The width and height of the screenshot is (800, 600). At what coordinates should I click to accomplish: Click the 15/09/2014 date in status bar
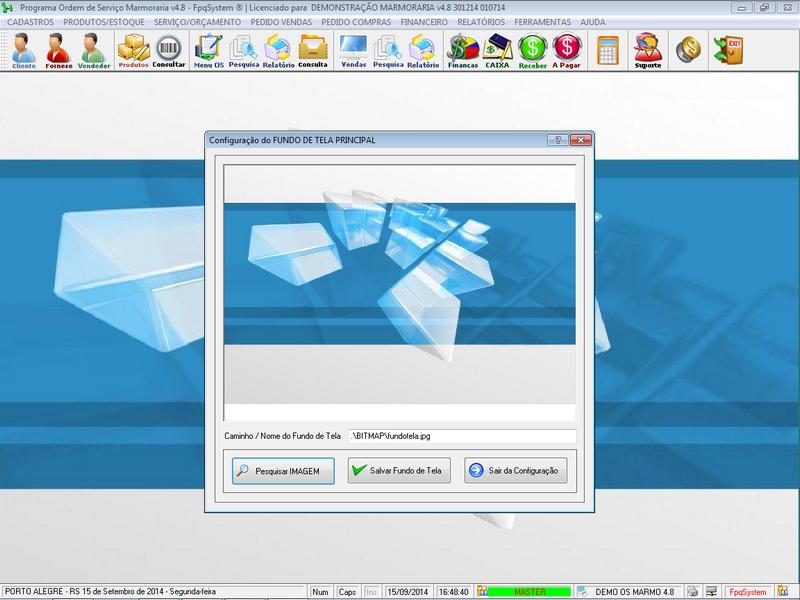coord(408,592)
